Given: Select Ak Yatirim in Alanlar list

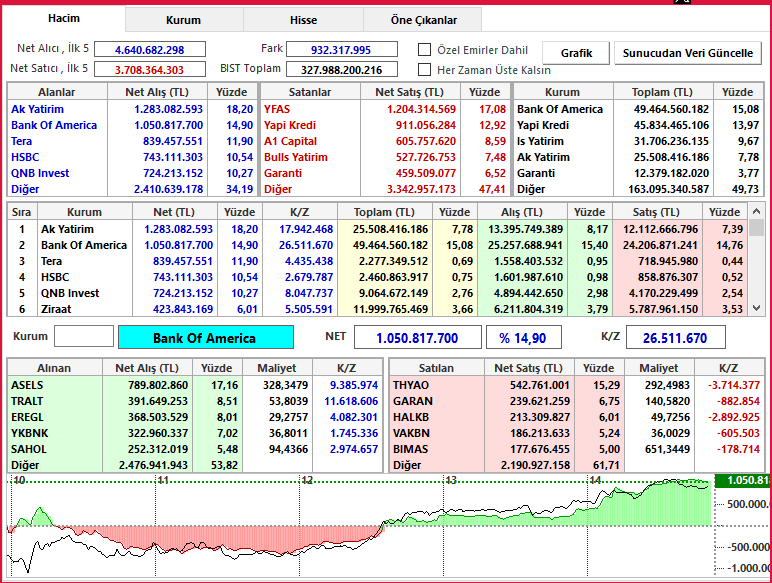Looking at the screenshot, I should 37,109.
